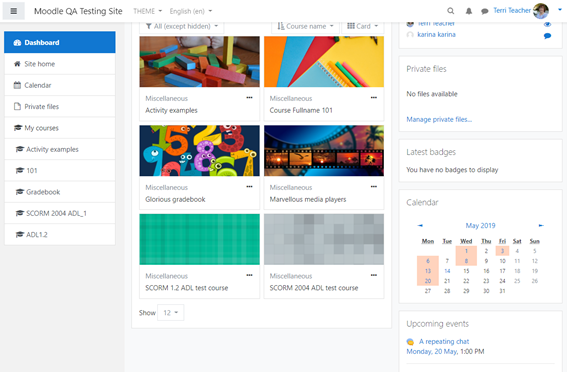Select May 3 in the calendar
This screenshot has width=567, height=372.
[502, 251]
